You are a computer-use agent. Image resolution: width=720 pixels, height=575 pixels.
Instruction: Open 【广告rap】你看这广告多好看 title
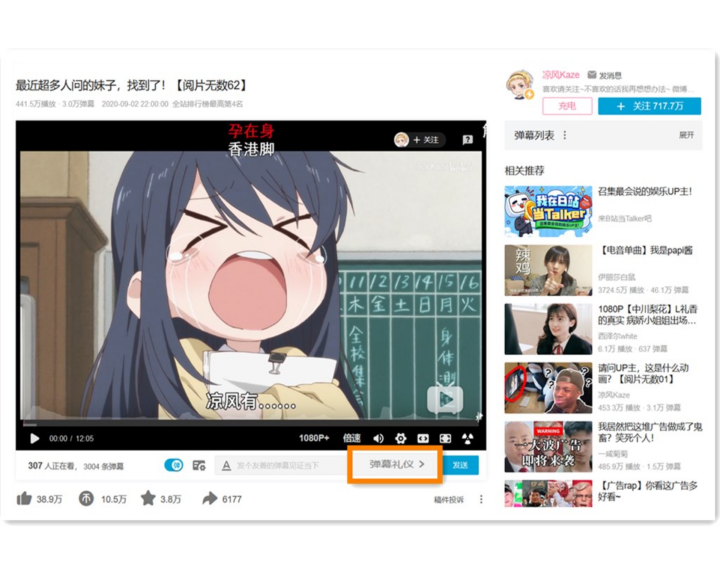648,491
